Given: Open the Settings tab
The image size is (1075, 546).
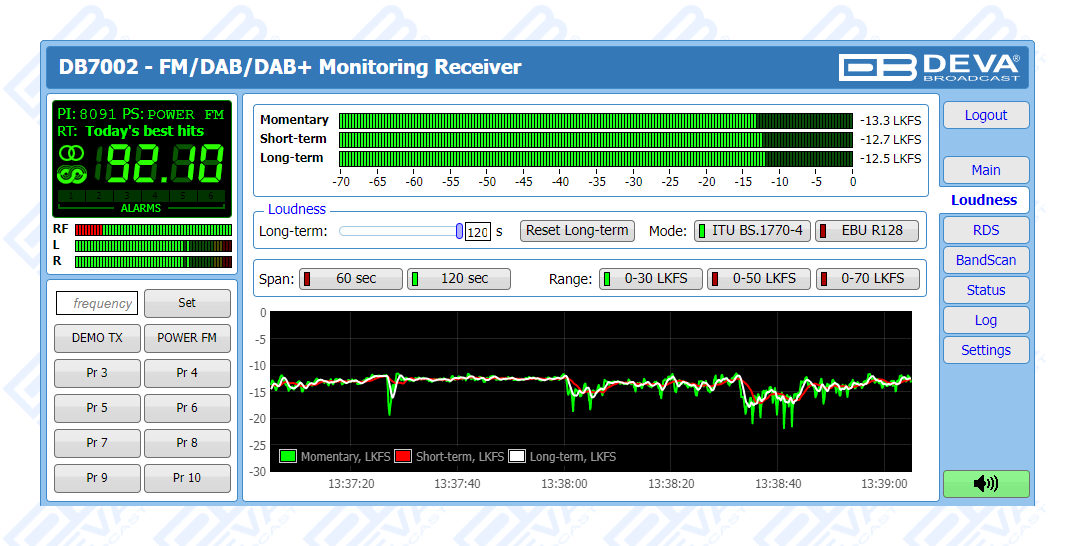Looking at the screenshot, I should click(x=985, y=350).
